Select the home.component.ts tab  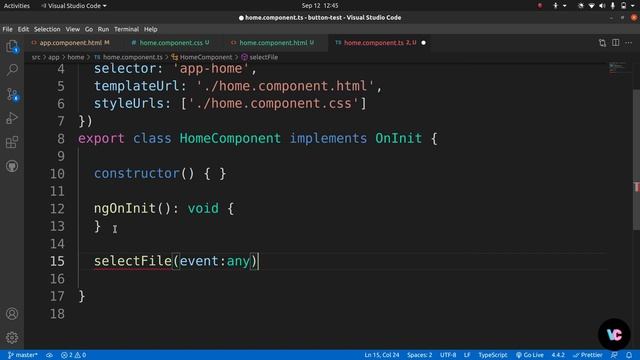pos(374,42)
